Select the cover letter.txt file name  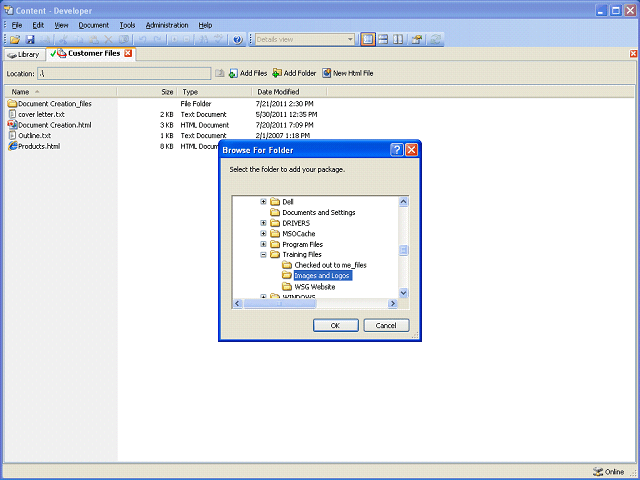pos(41,114)
